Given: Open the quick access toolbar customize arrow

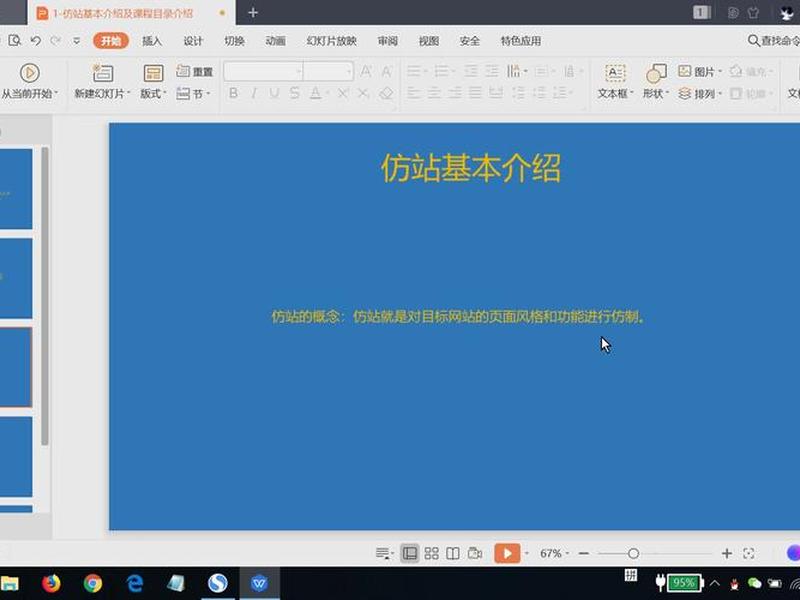Looking at the screenshot, I should (76, 40).
